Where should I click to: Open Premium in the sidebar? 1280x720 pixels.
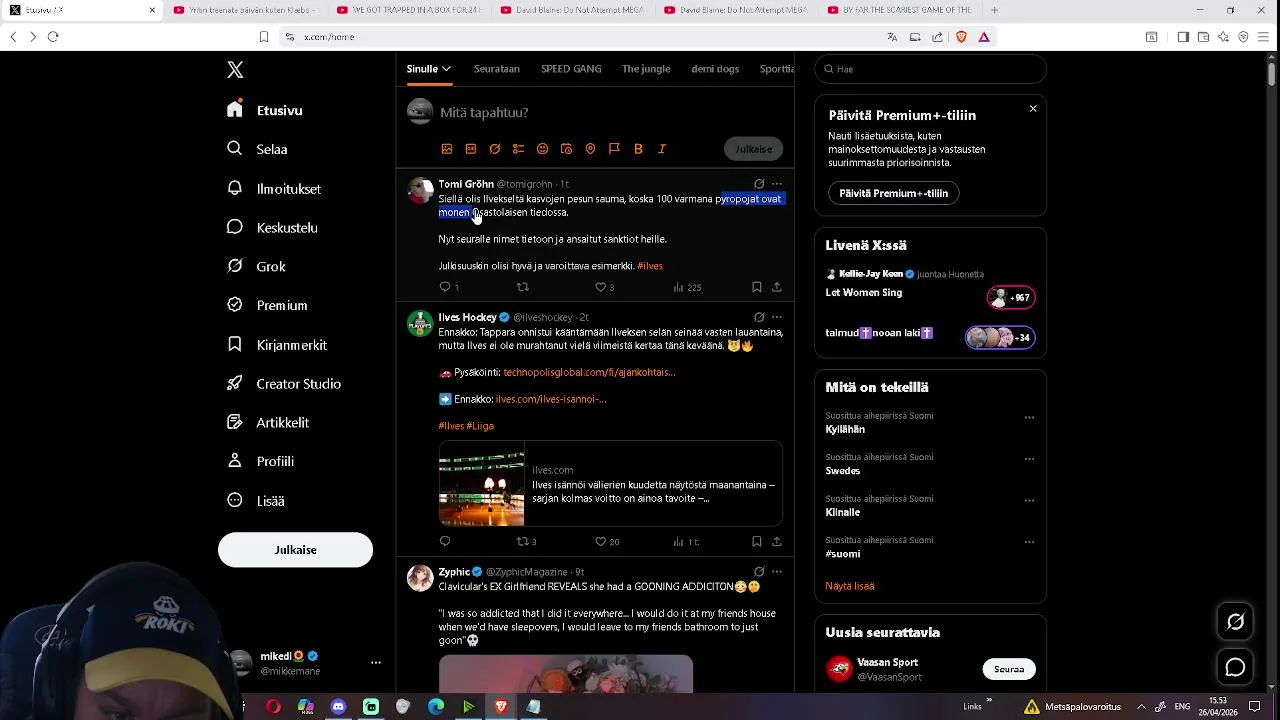coord(267,305)
